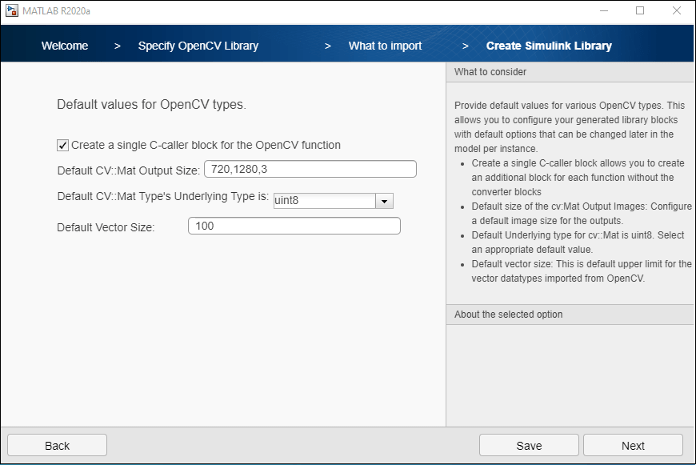This screenshot has width=696, height=465.
Task: Click the About the selected option header
Action: (570, 314)
